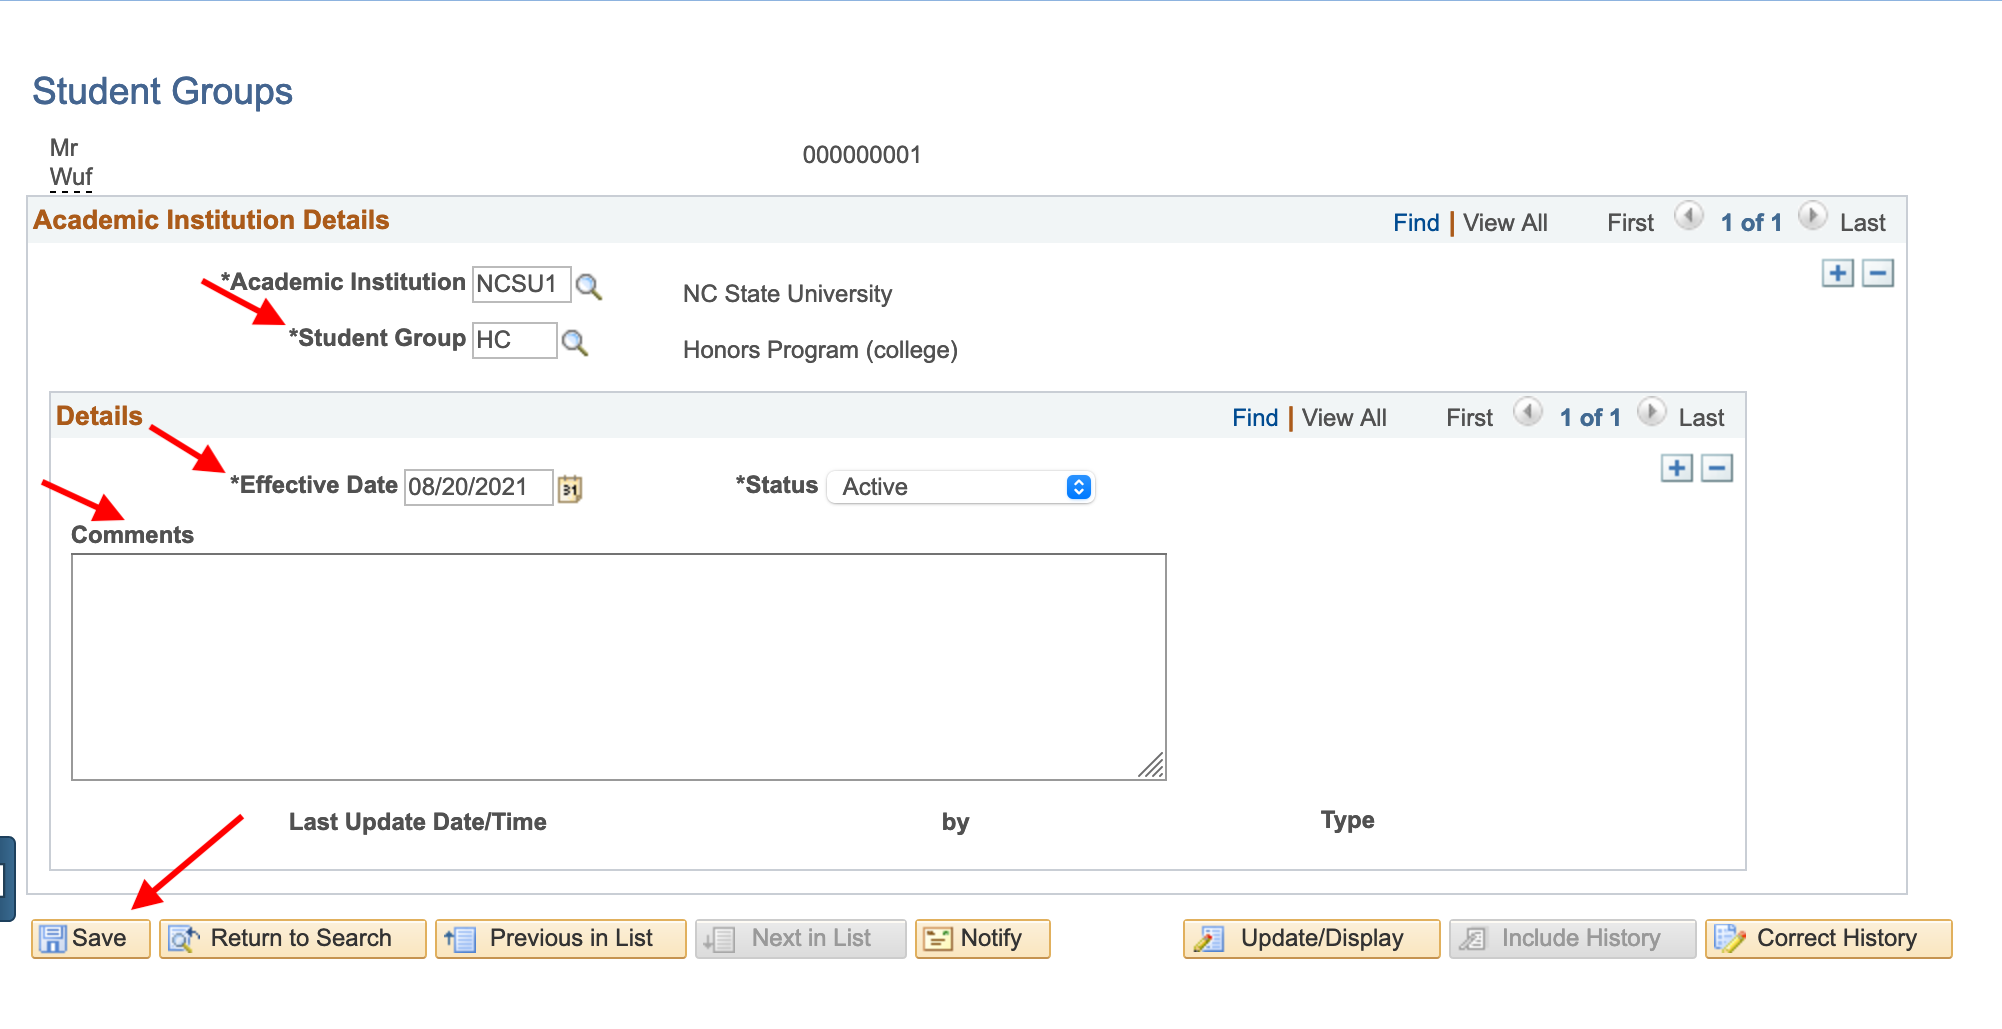
Task: Go to next Academic Institution row arrow
Action: point(1812,216)
